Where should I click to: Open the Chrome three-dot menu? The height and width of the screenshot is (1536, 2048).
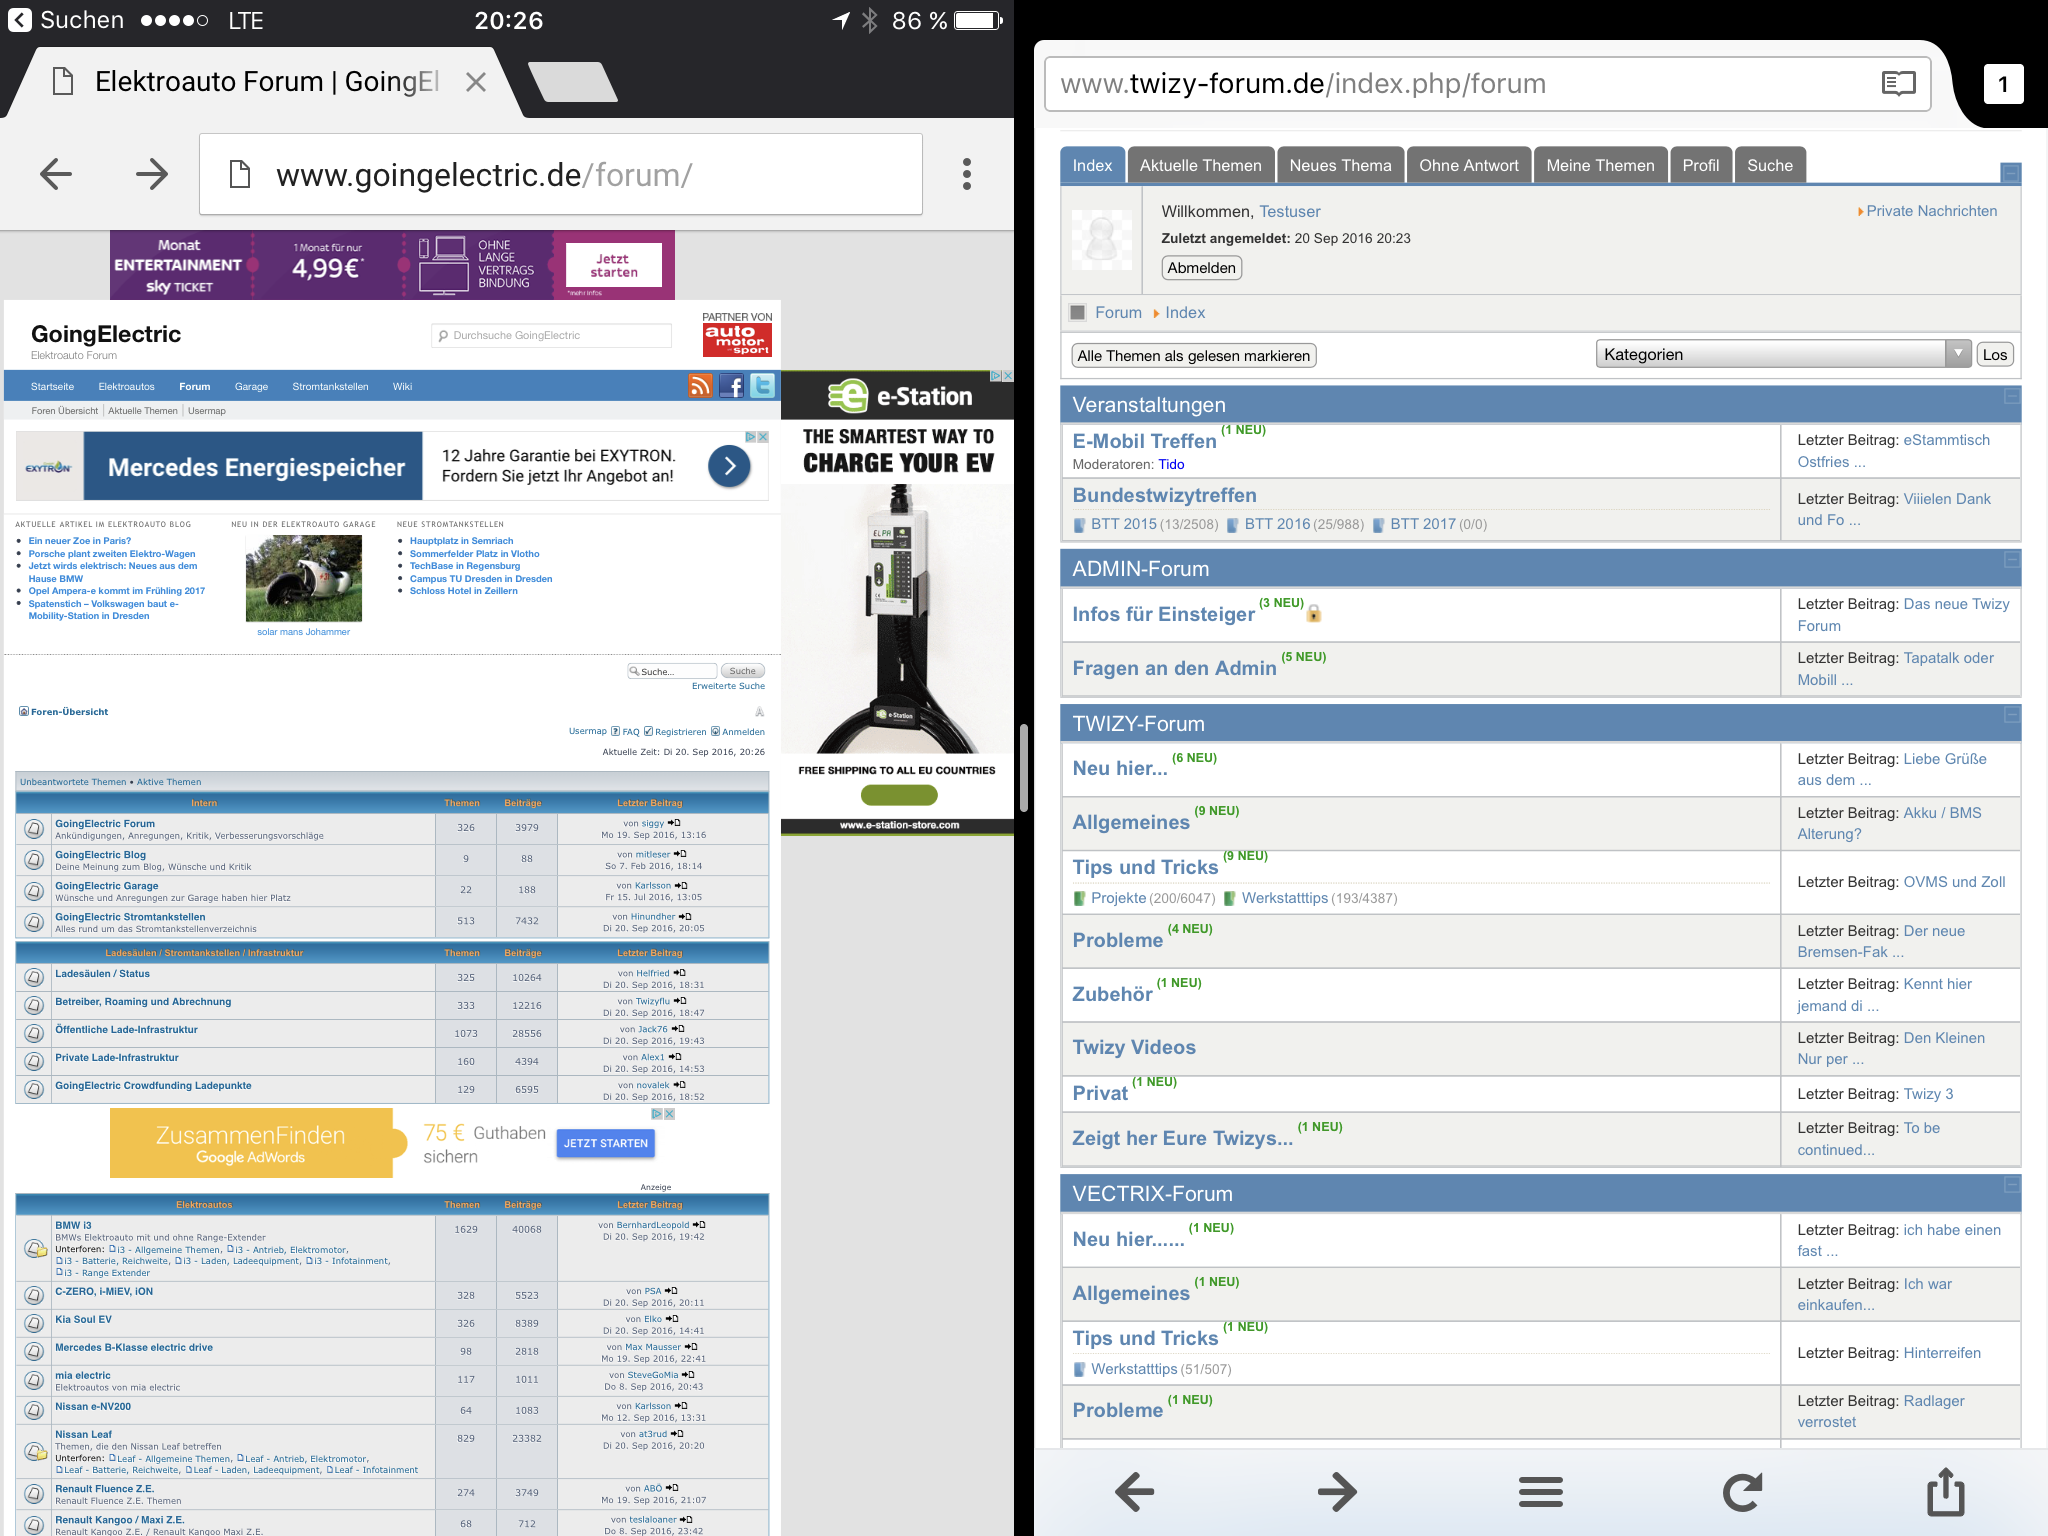pos(966,174)
